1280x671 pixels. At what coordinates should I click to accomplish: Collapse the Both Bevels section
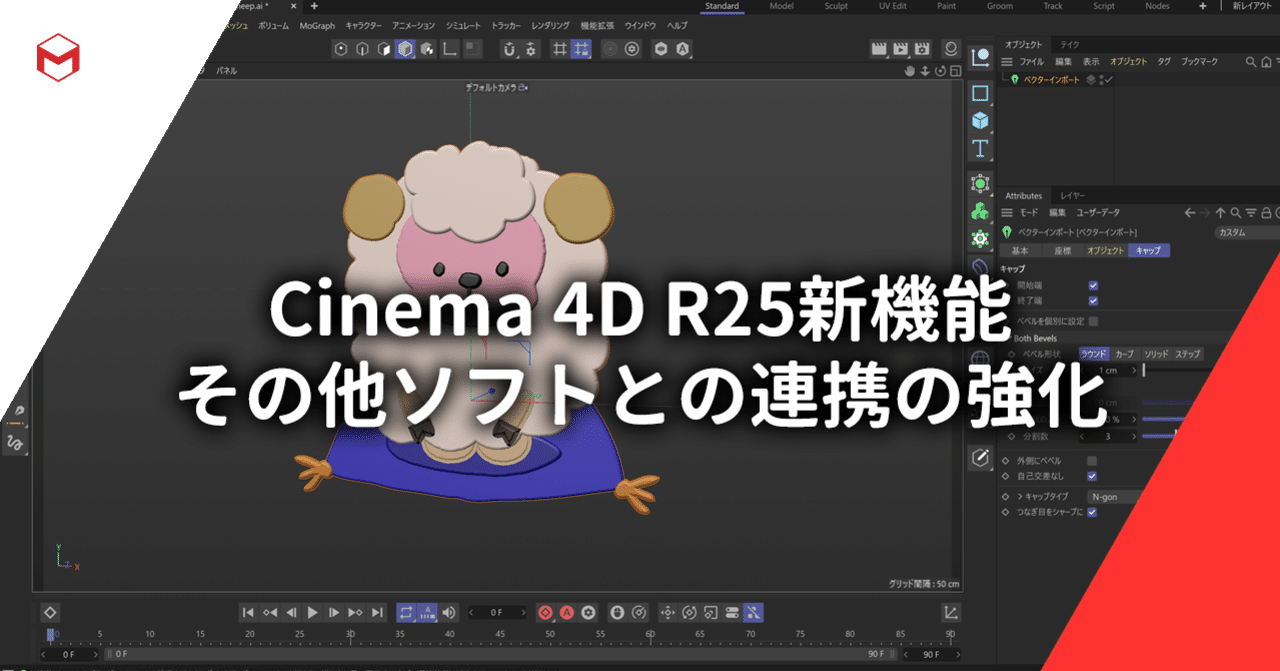click(1009, 338)
